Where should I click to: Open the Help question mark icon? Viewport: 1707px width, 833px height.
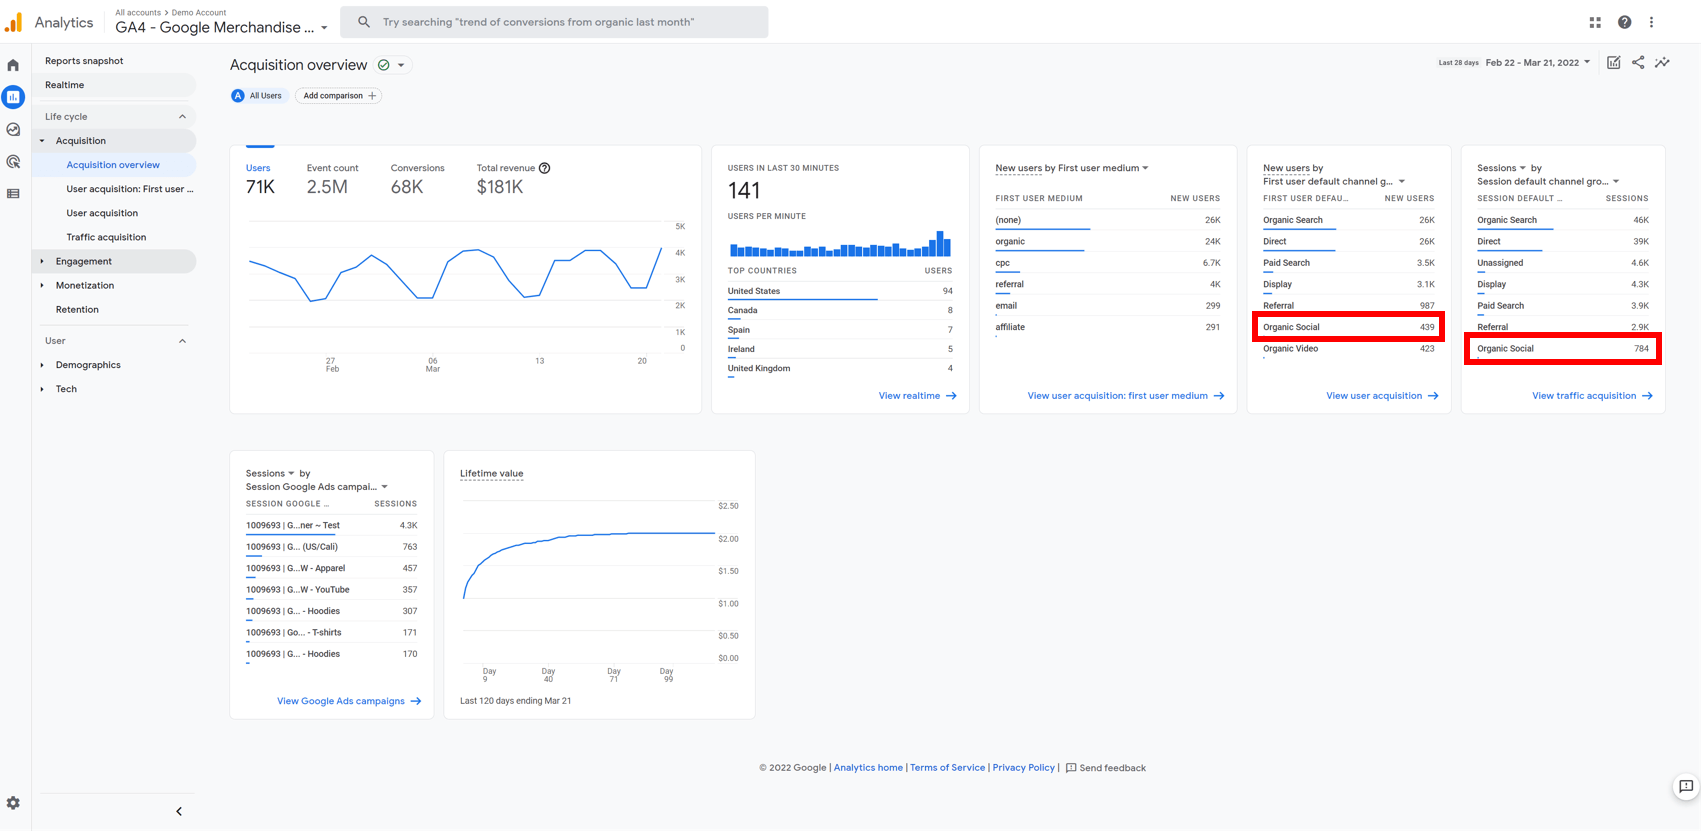pyautogui.click(x=1624, y=22)
